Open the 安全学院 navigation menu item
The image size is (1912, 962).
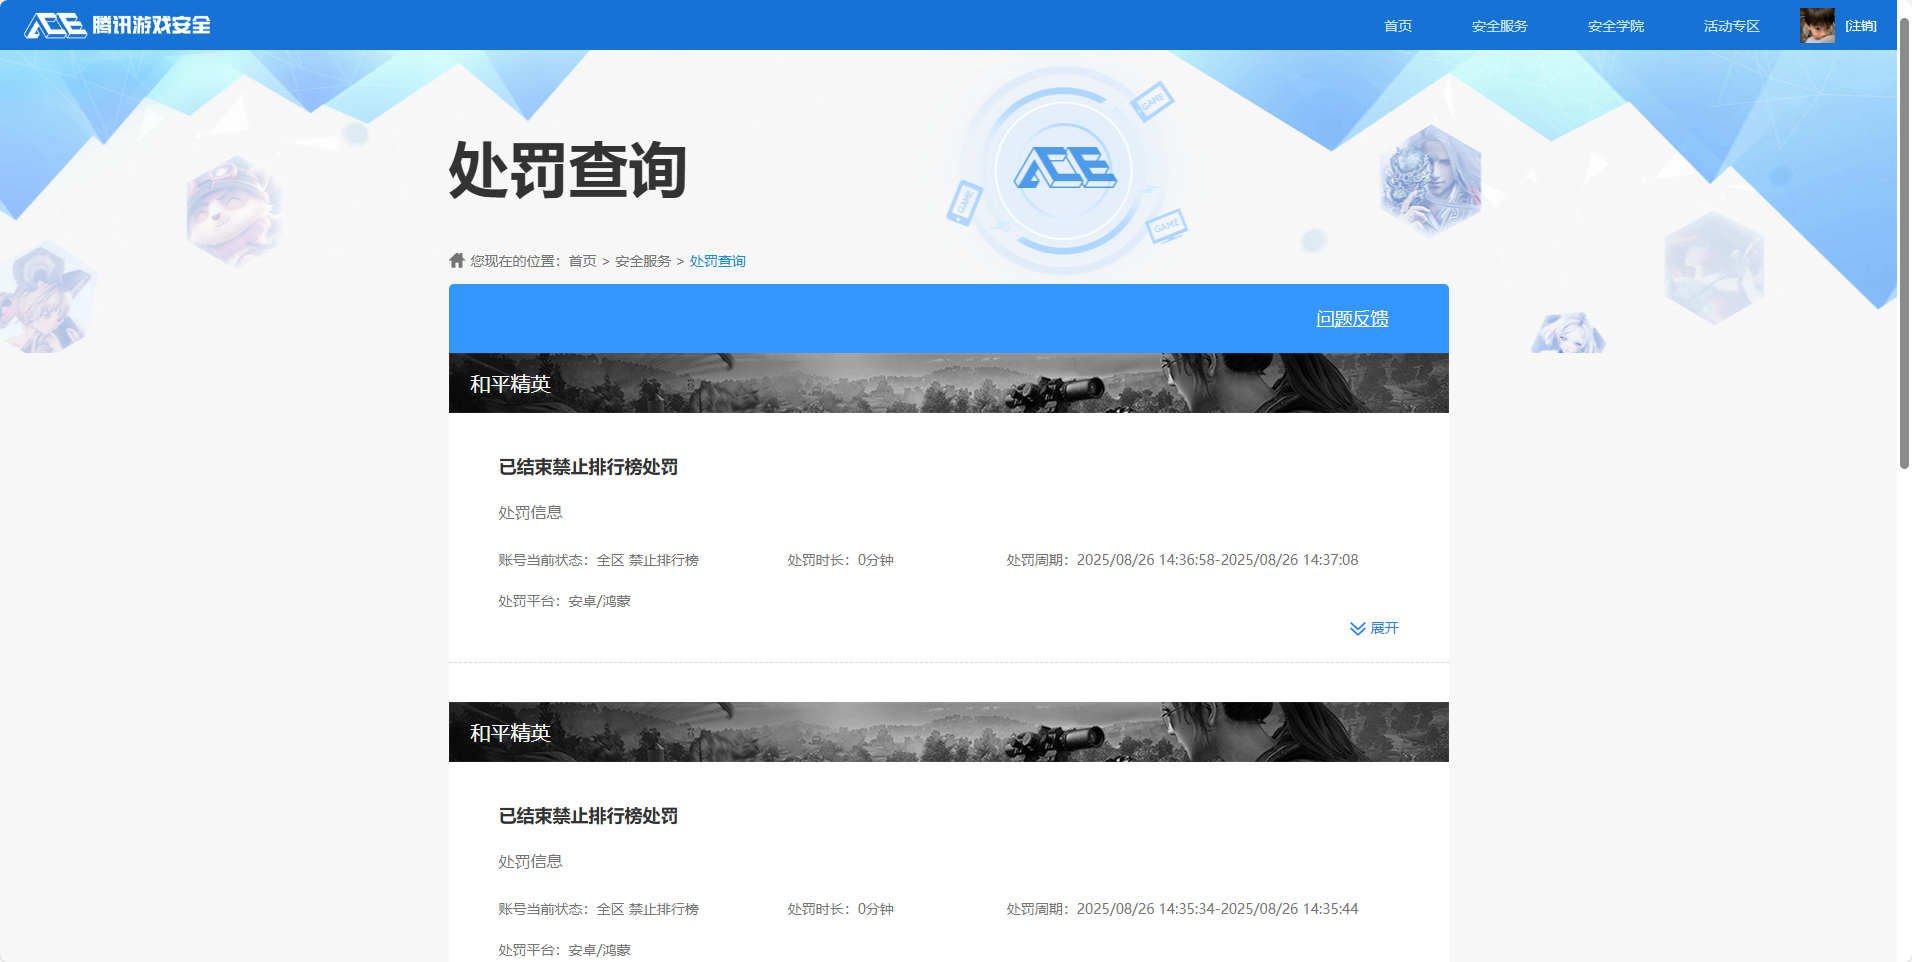click(x=1616, y=26)
